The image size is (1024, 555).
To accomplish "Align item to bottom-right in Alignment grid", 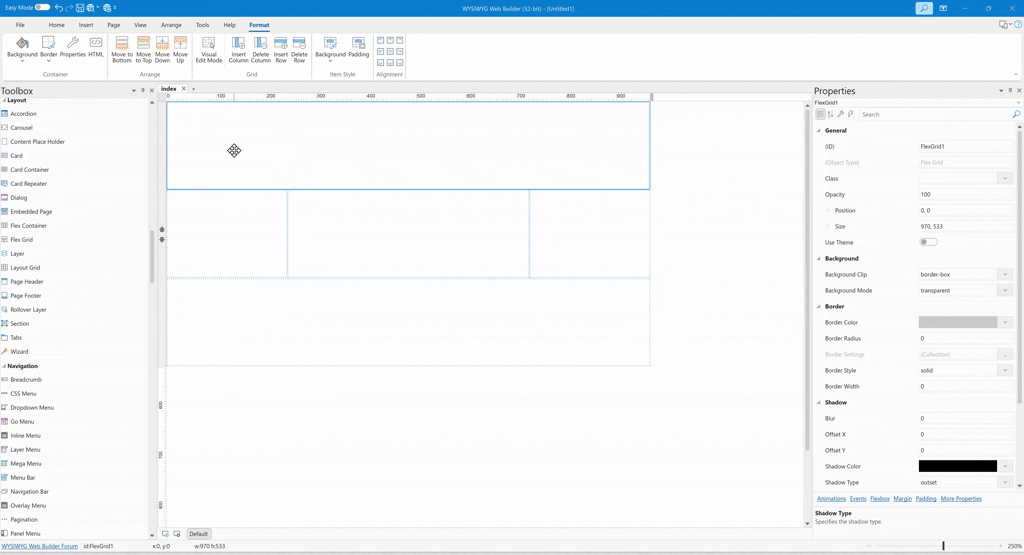I will click(400, 63).
